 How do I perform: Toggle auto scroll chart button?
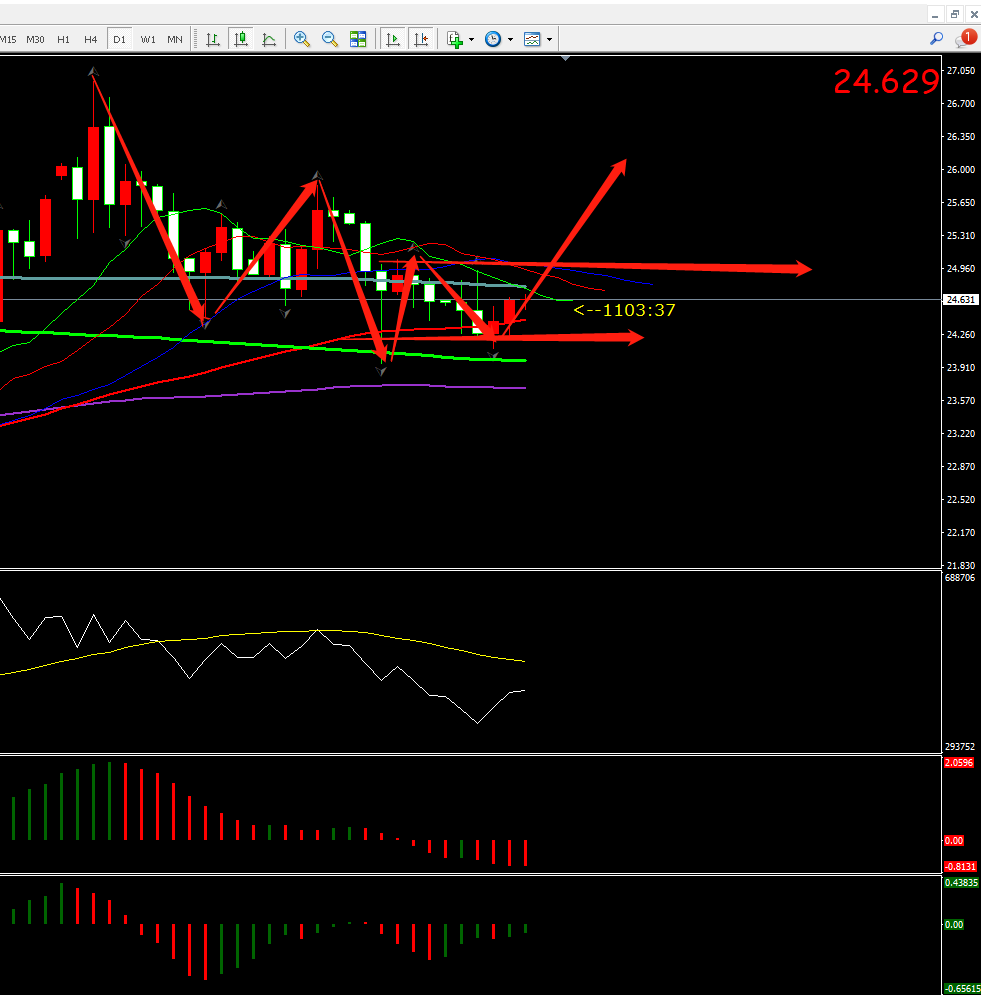(x=393, y=39)
